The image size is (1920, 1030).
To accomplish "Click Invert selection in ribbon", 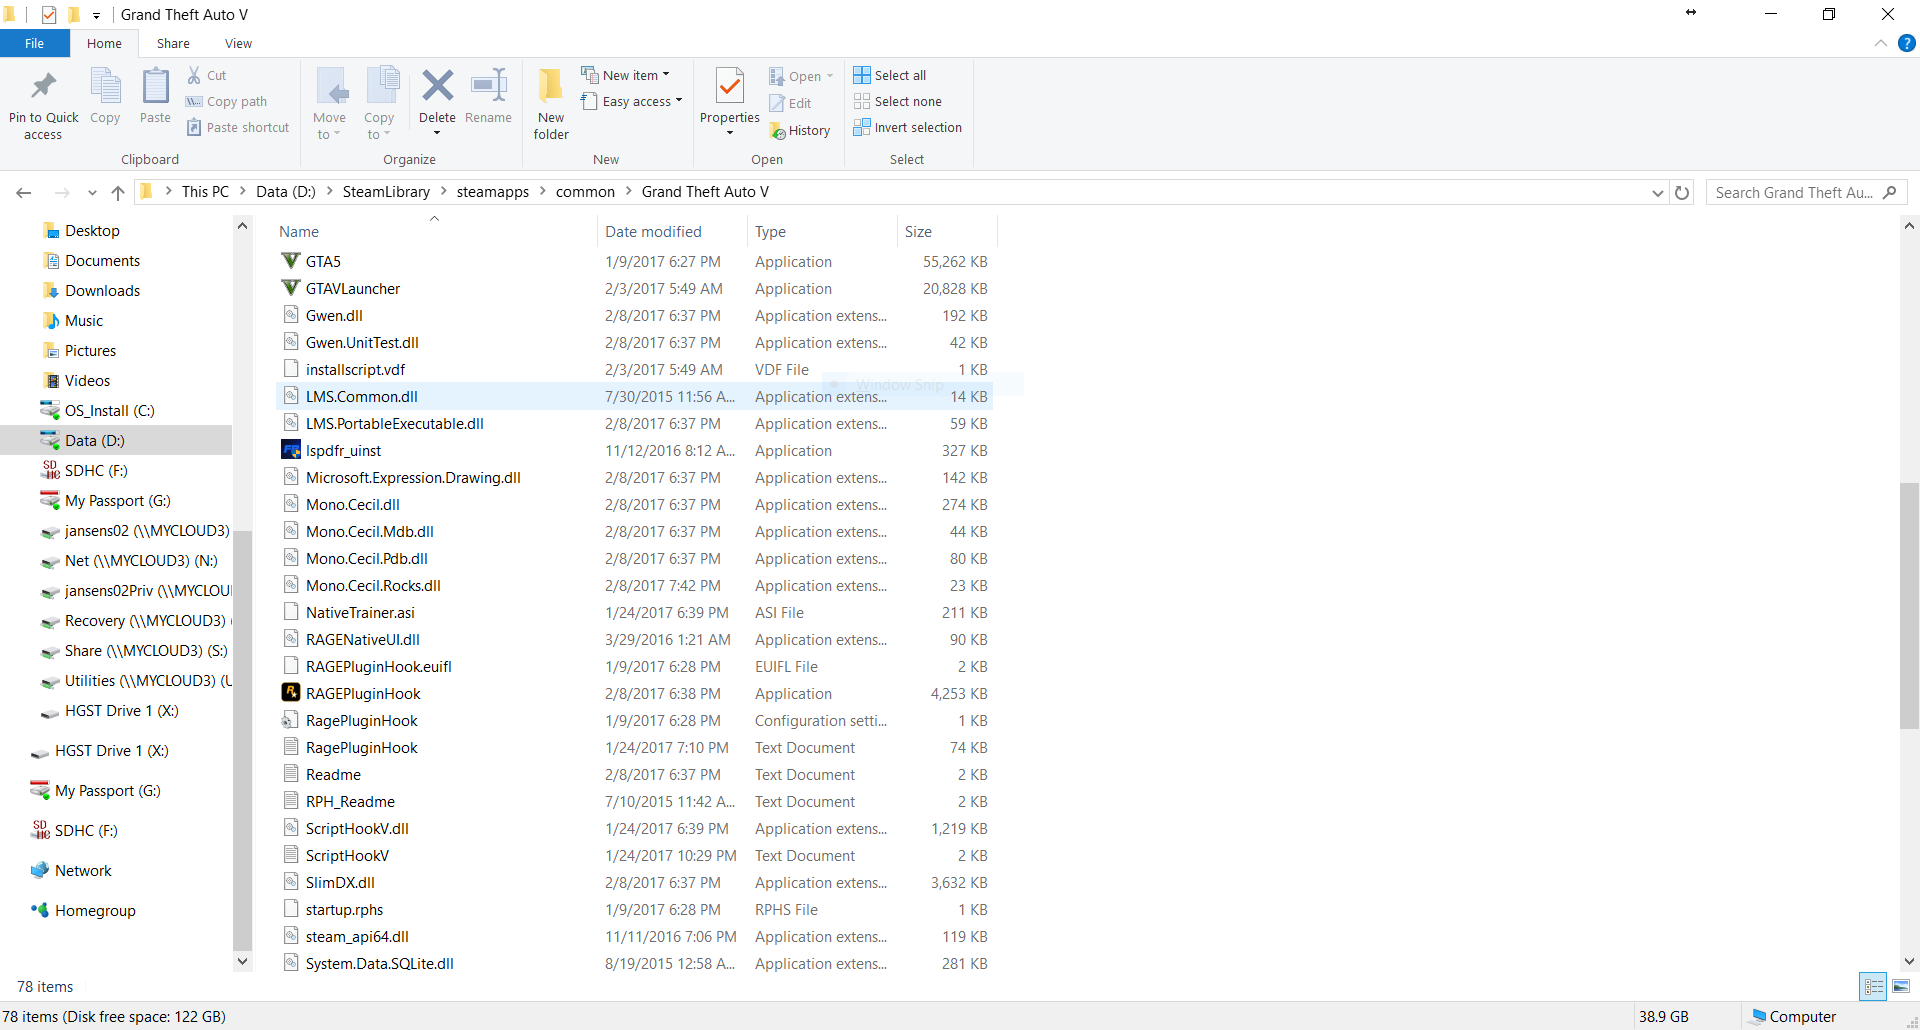I will (x=907, y=128).
